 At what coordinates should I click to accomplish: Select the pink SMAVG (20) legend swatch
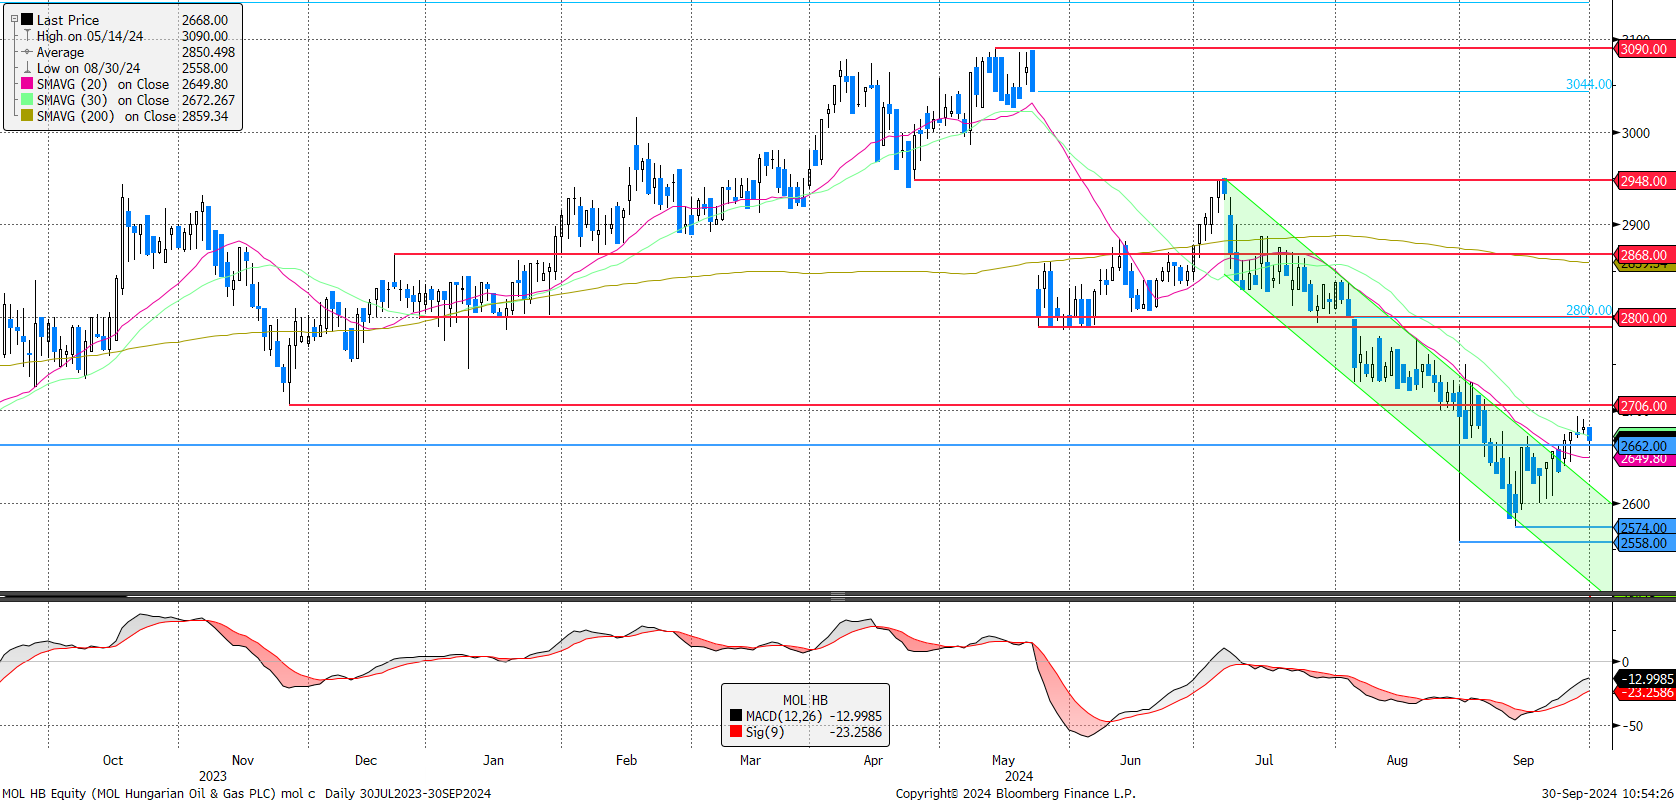(x=27, y=84)
